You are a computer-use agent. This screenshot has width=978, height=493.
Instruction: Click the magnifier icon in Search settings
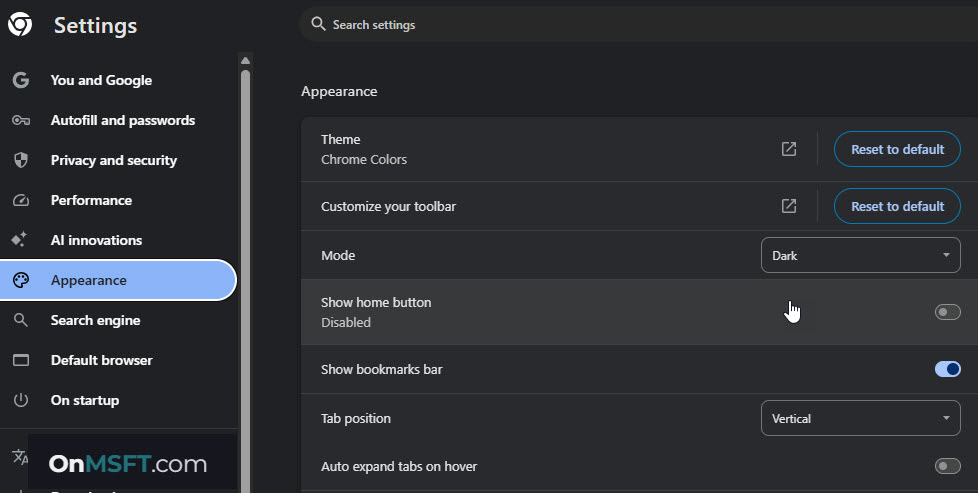tap(318, 24)
